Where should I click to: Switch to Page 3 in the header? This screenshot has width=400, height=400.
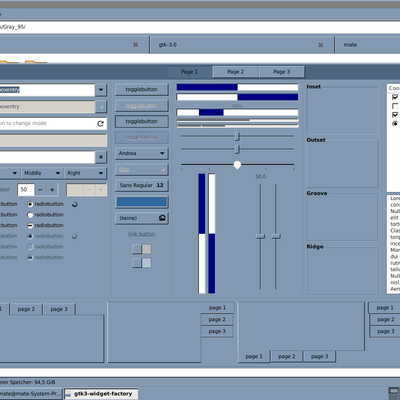coord(282,72)
